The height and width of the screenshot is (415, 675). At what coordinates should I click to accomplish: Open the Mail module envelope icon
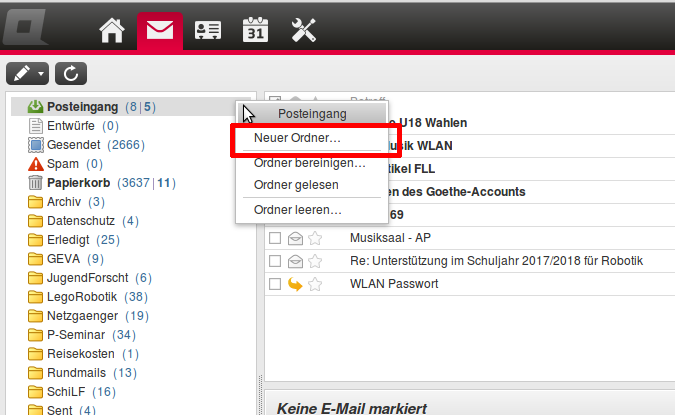(x=160, y=31)
